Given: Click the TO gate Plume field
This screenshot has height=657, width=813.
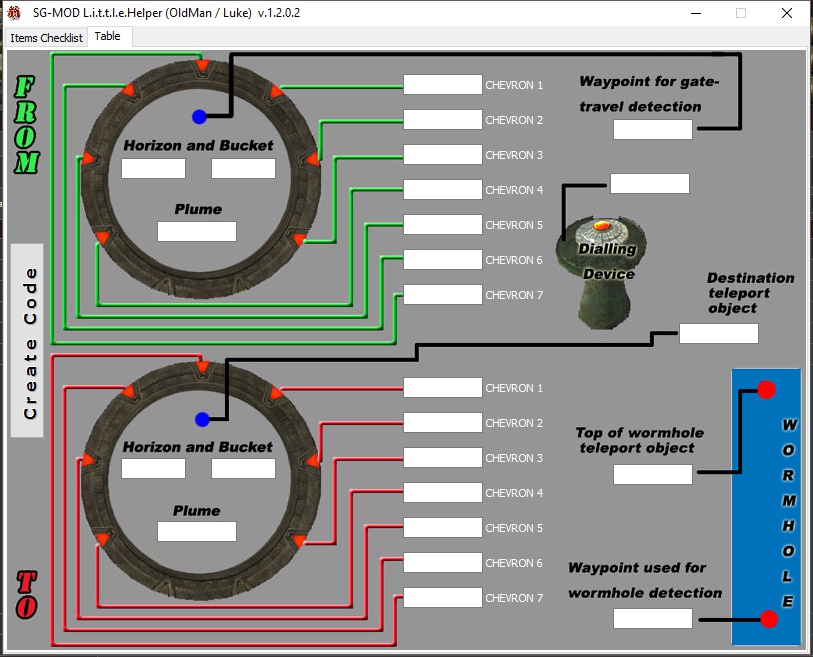Looking at the screenshot, I should (197, 532).
